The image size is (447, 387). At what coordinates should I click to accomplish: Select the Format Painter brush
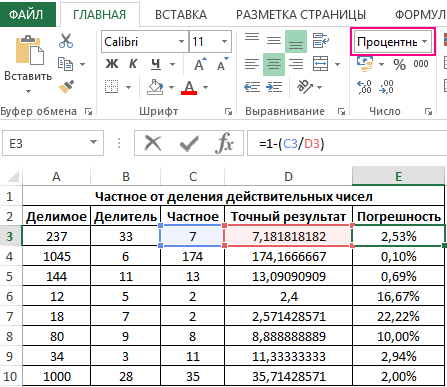[x=66, y=87]
